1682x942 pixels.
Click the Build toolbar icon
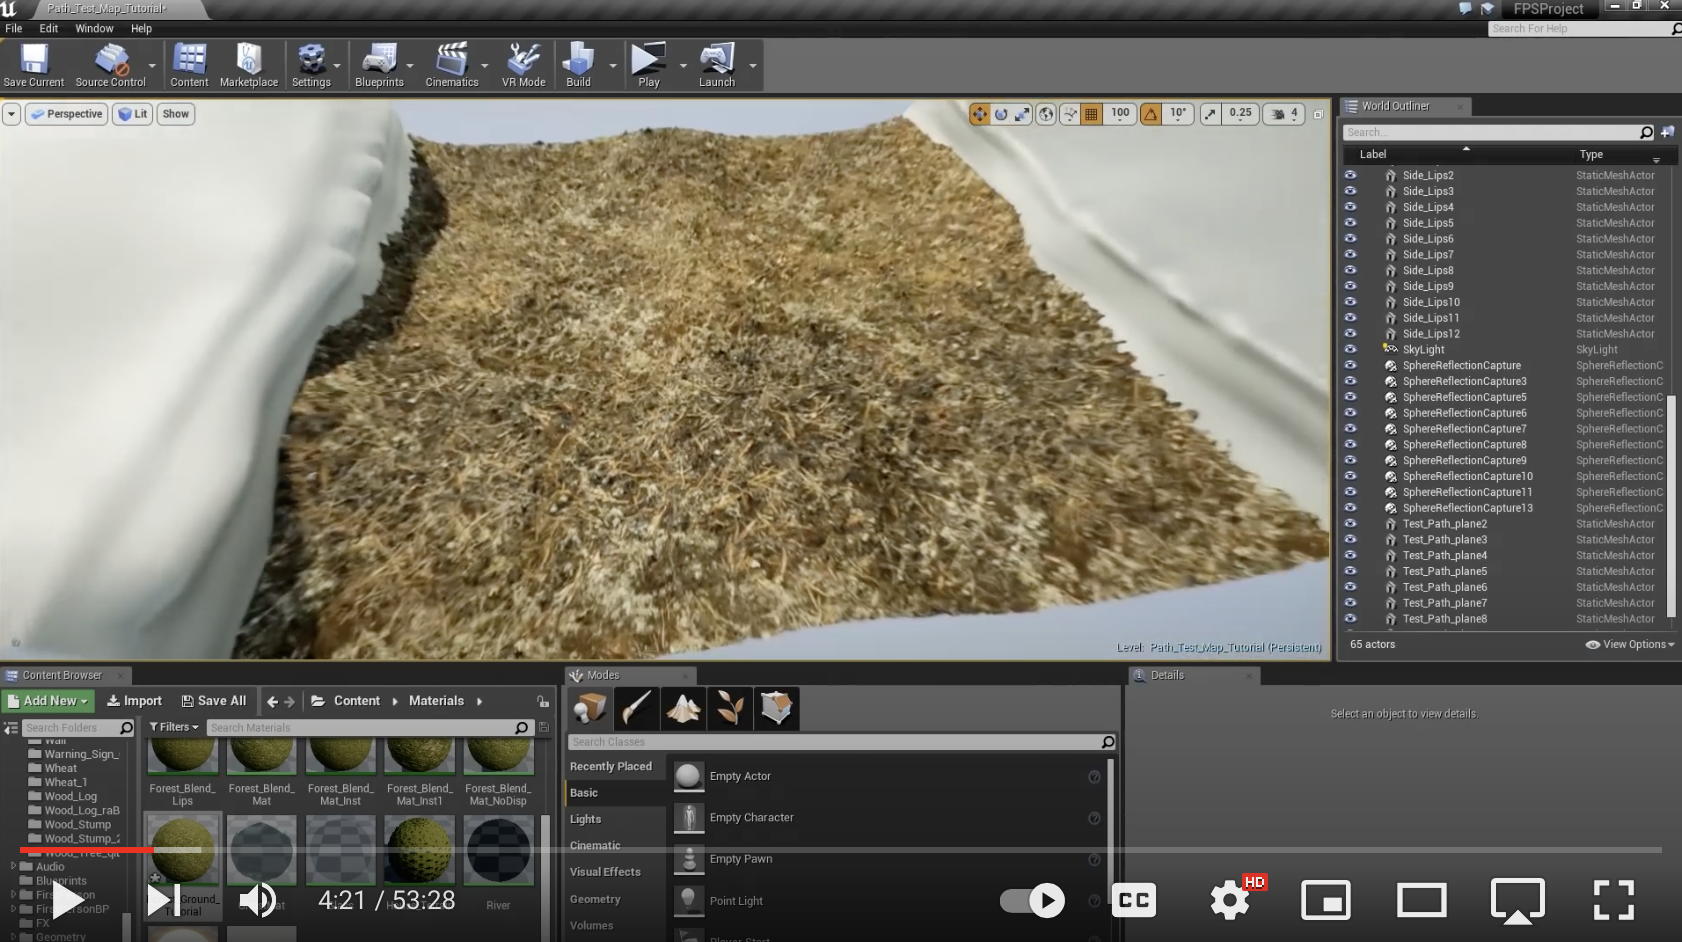click(x=578, y=65)
